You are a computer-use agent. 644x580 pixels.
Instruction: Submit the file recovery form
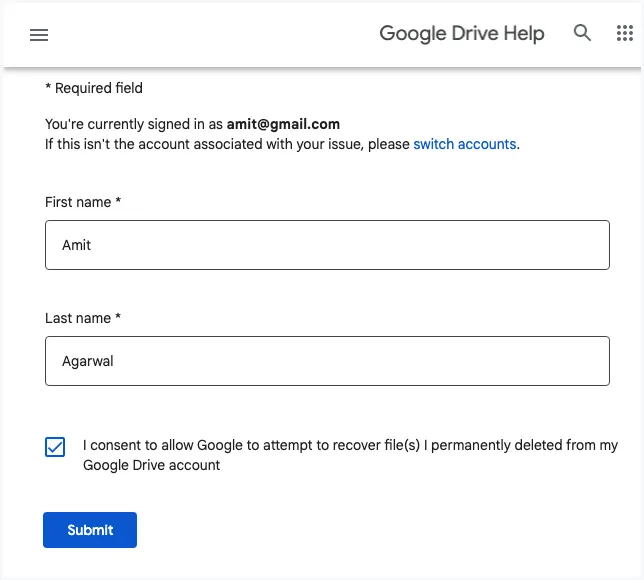point(90,530)
